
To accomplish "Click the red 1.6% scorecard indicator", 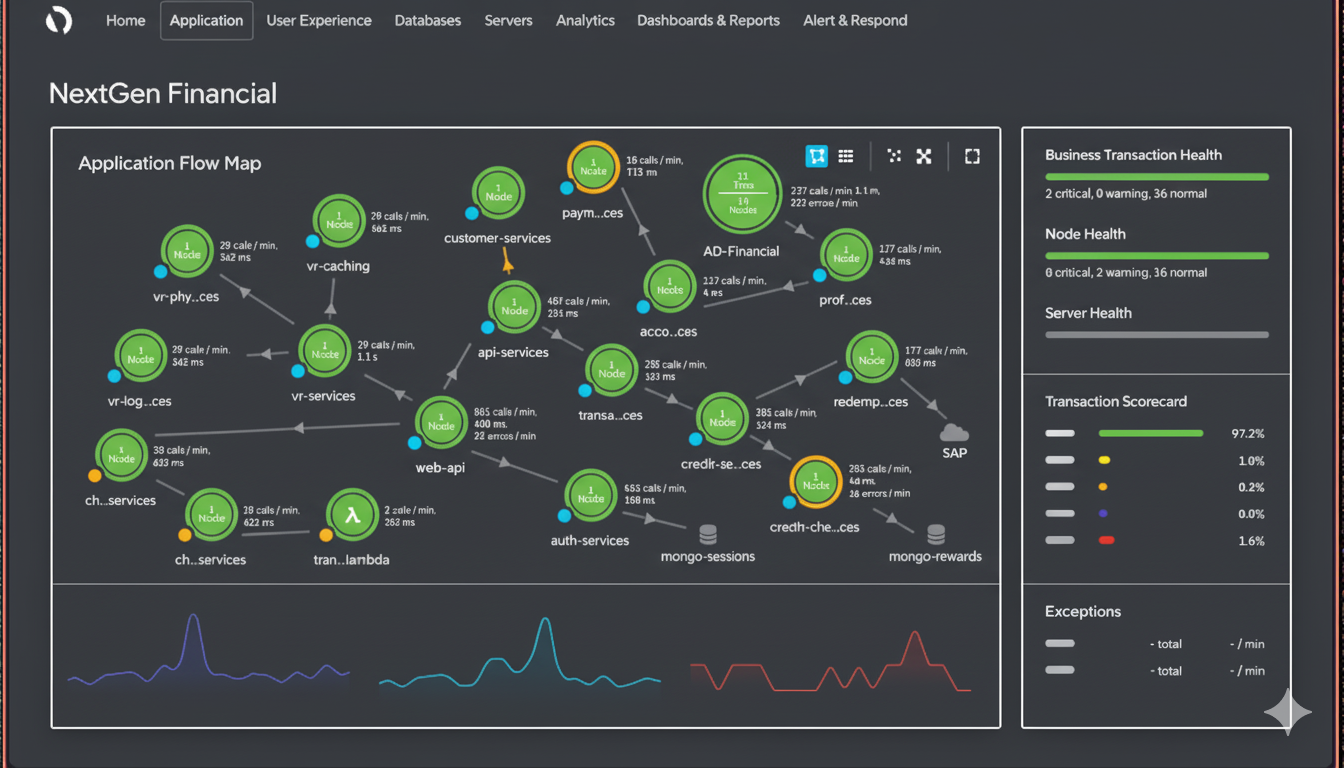I will click(1106, 541).
